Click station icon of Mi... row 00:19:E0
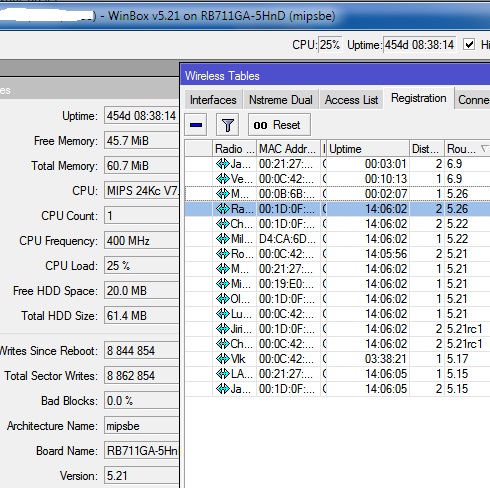The width and height of the screenshot is (490, 488). click(x=222, y=284)
